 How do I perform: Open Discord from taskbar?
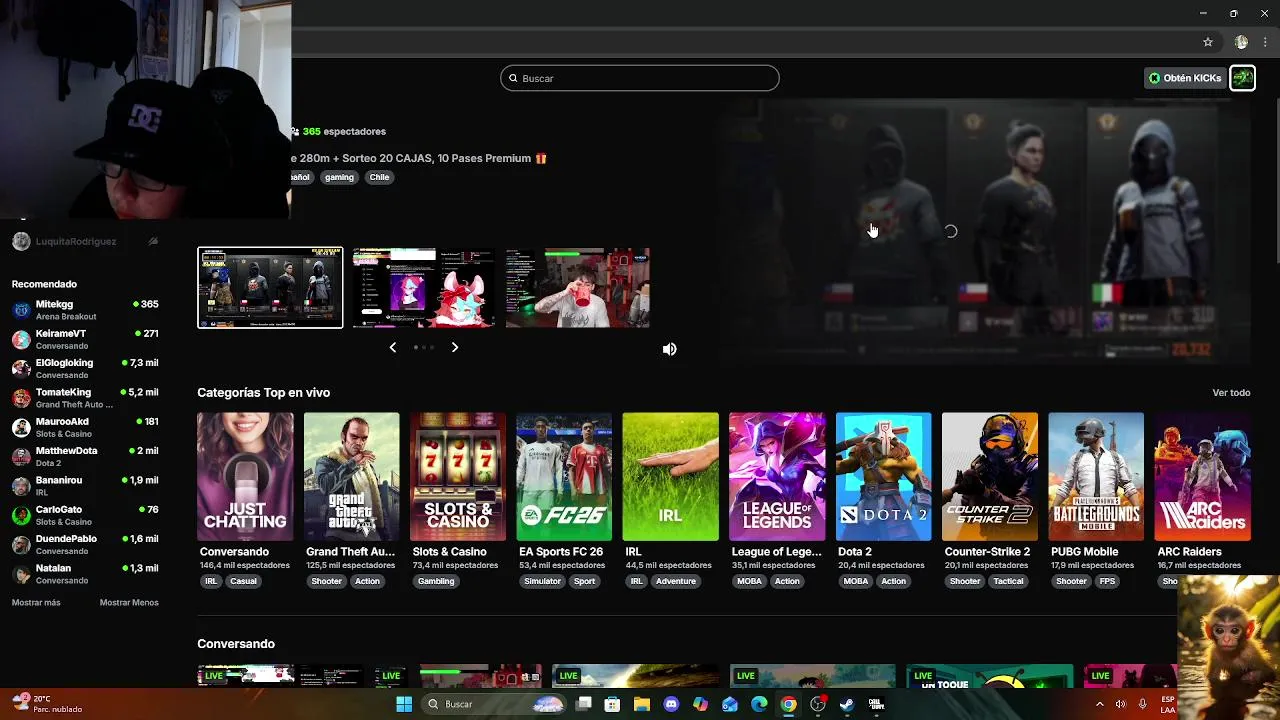pos(671,704)
